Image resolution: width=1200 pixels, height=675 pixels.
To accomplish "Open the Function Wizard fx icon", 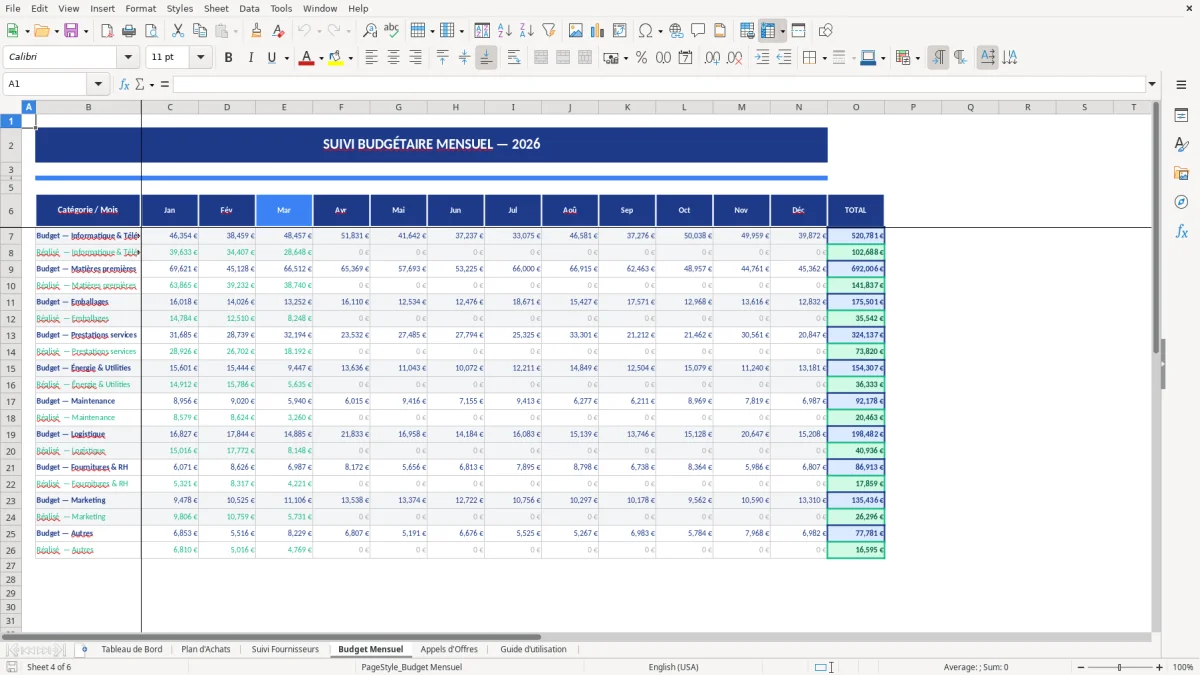I will (x=124, y=84).
